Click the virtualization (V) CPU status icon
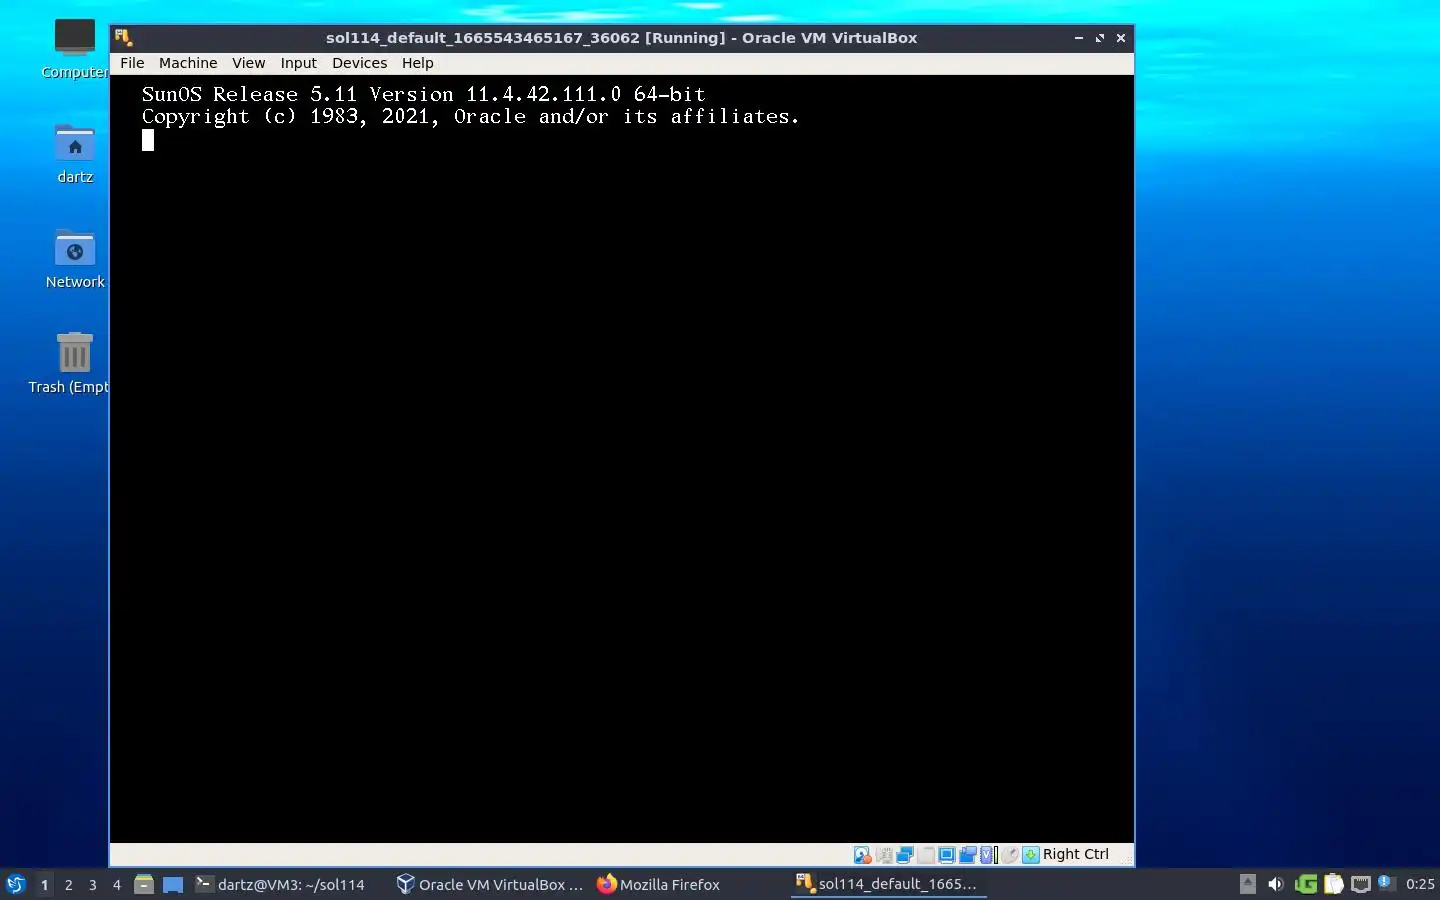This screenshot has height=900, width=1440. [988, 855]
